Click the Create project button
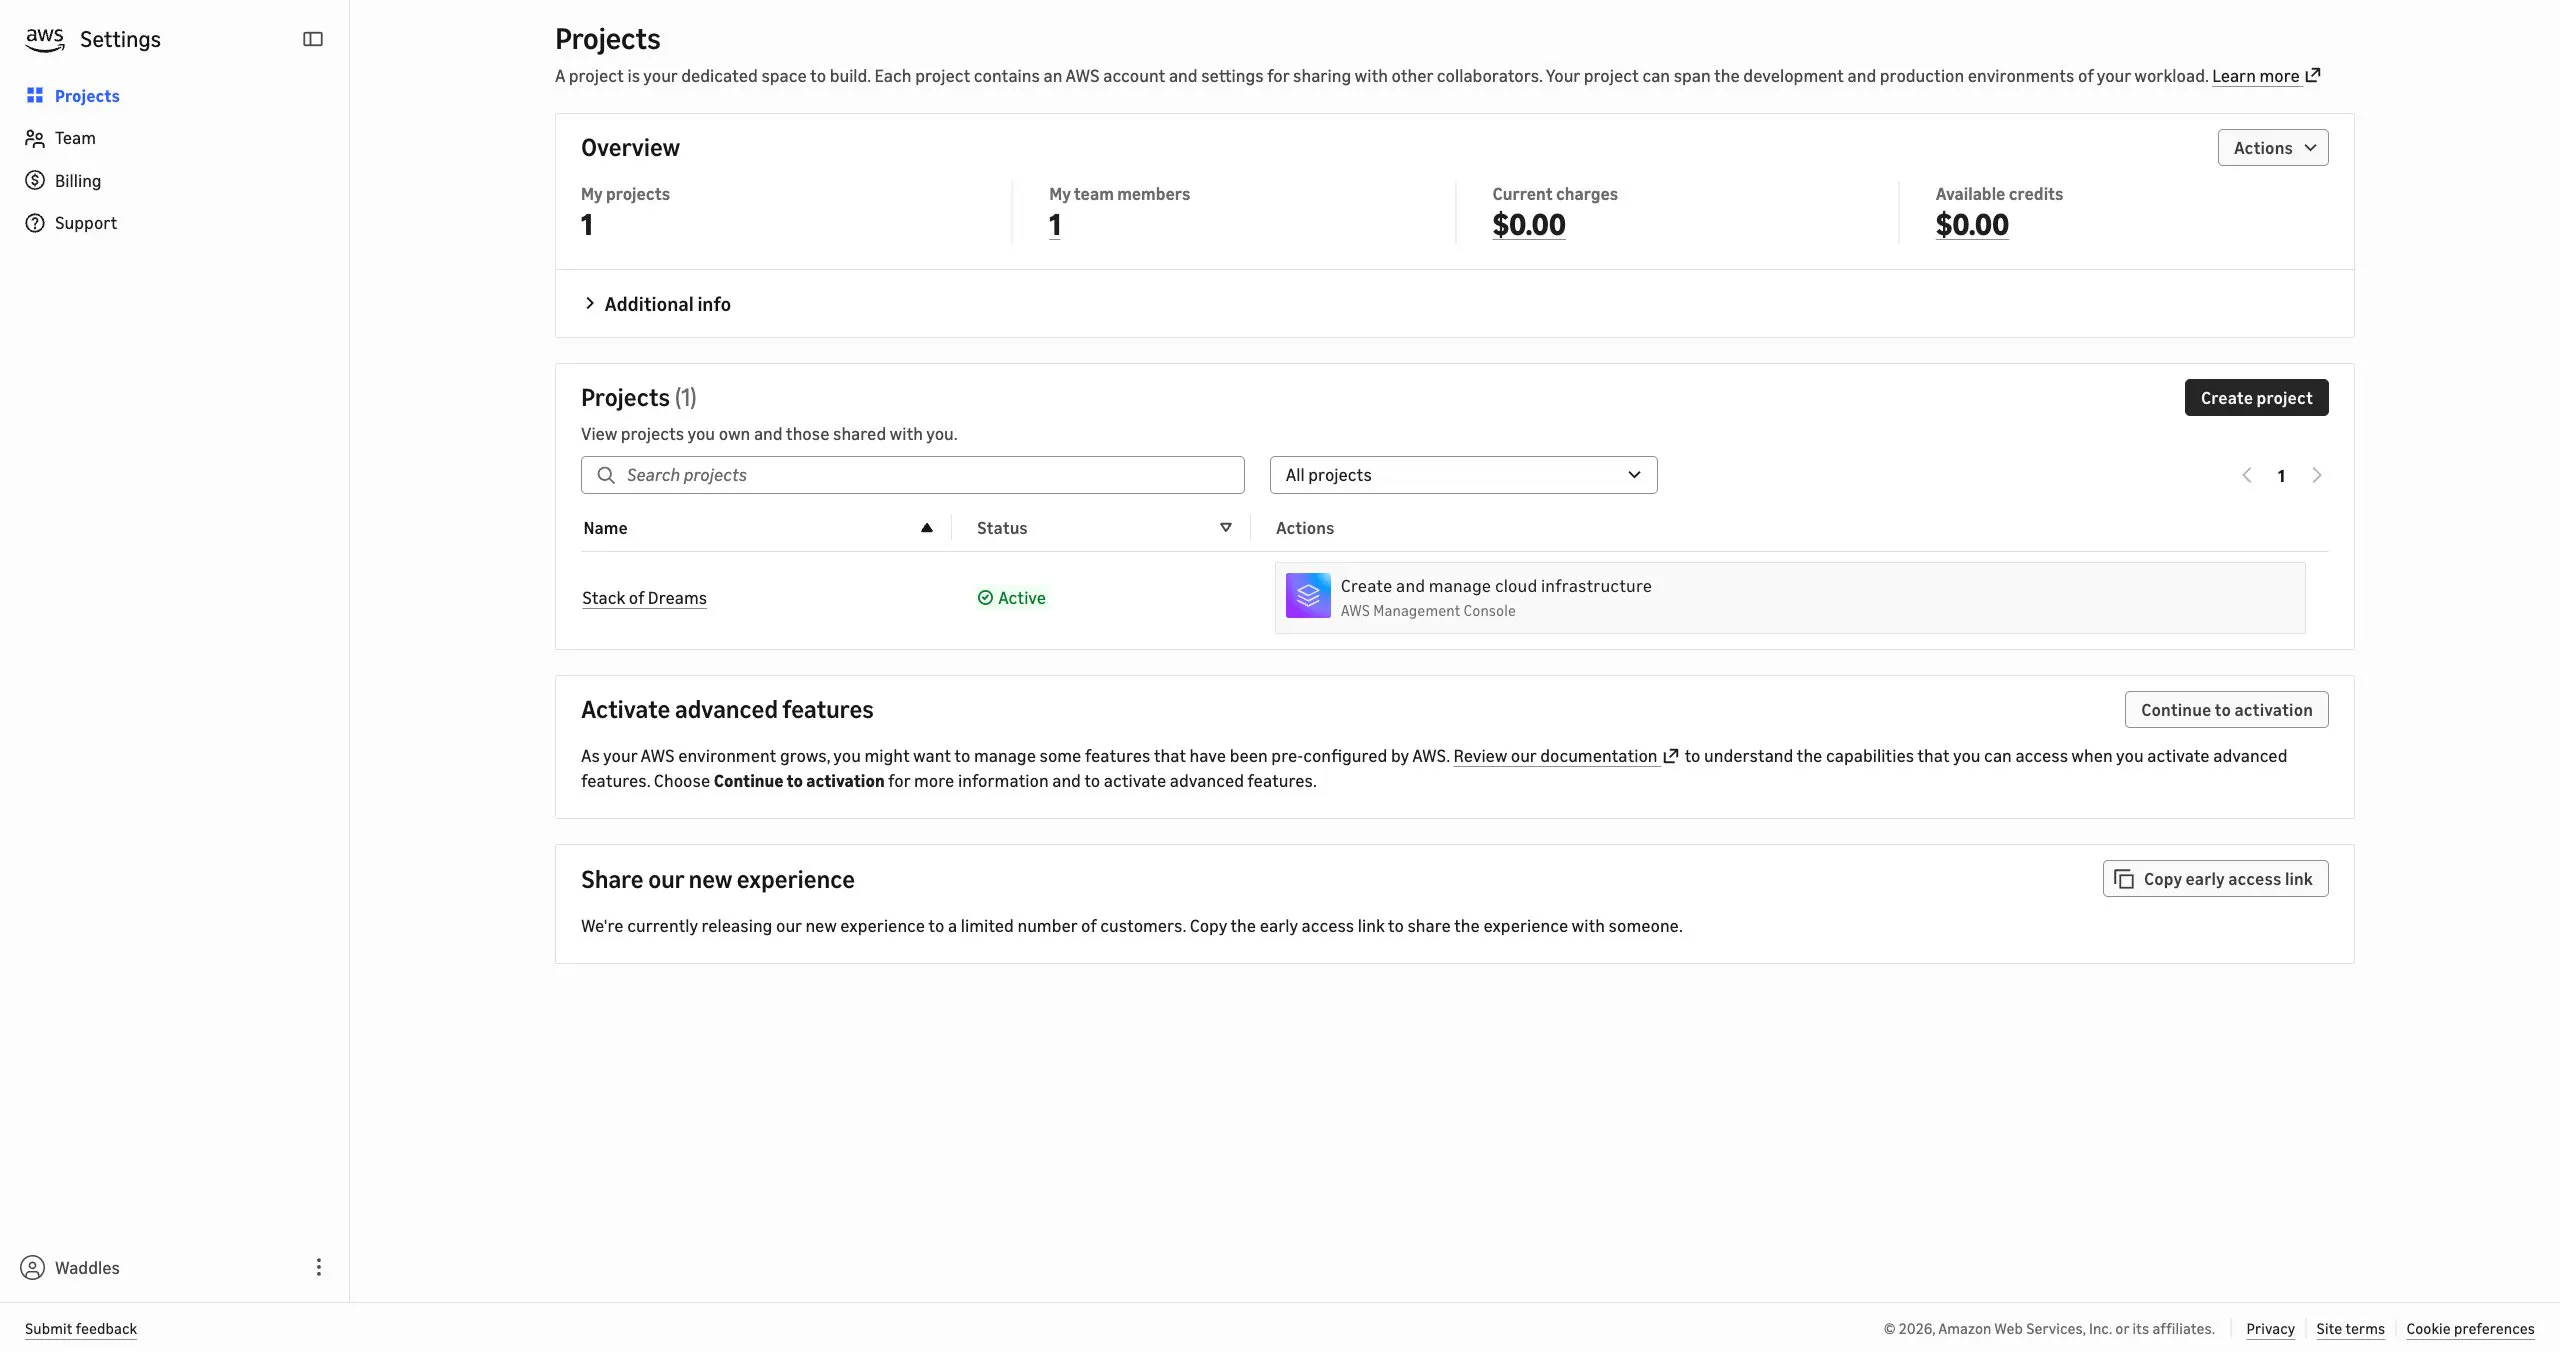Screen dimensions: 2560x1352 tap(2256, 398)
